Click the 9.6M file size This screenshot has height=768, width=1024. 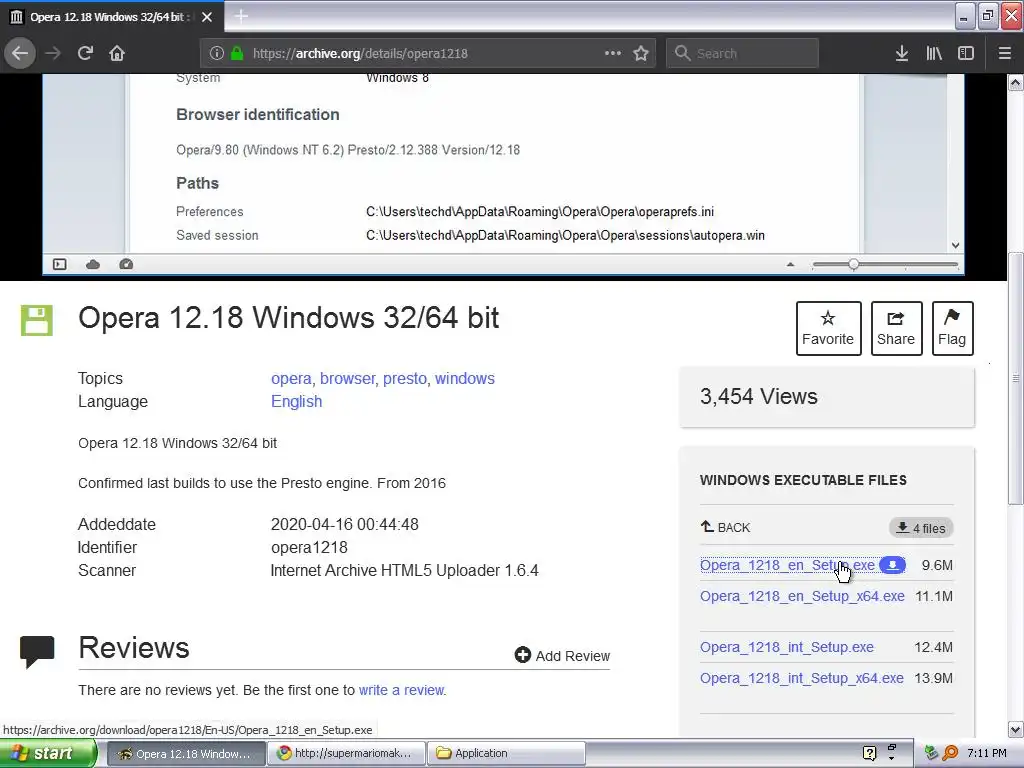[937, 566]
